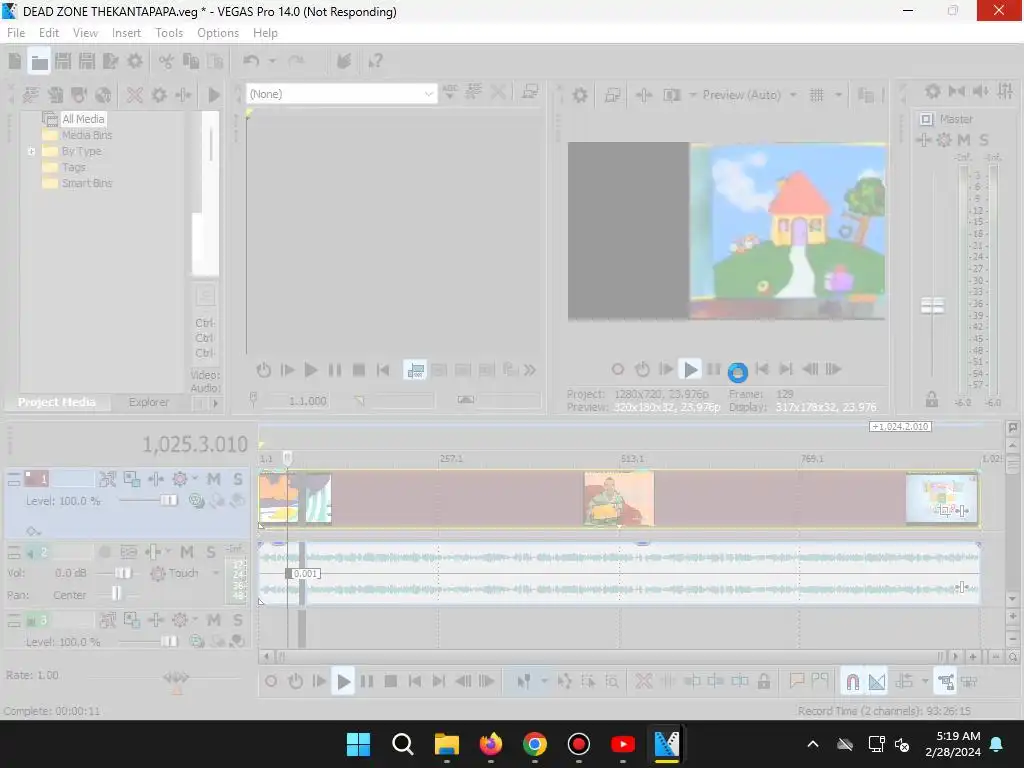This screenshot has height=768, width=1024.
Task: Expand the By Type tree node
Action: 31,152
